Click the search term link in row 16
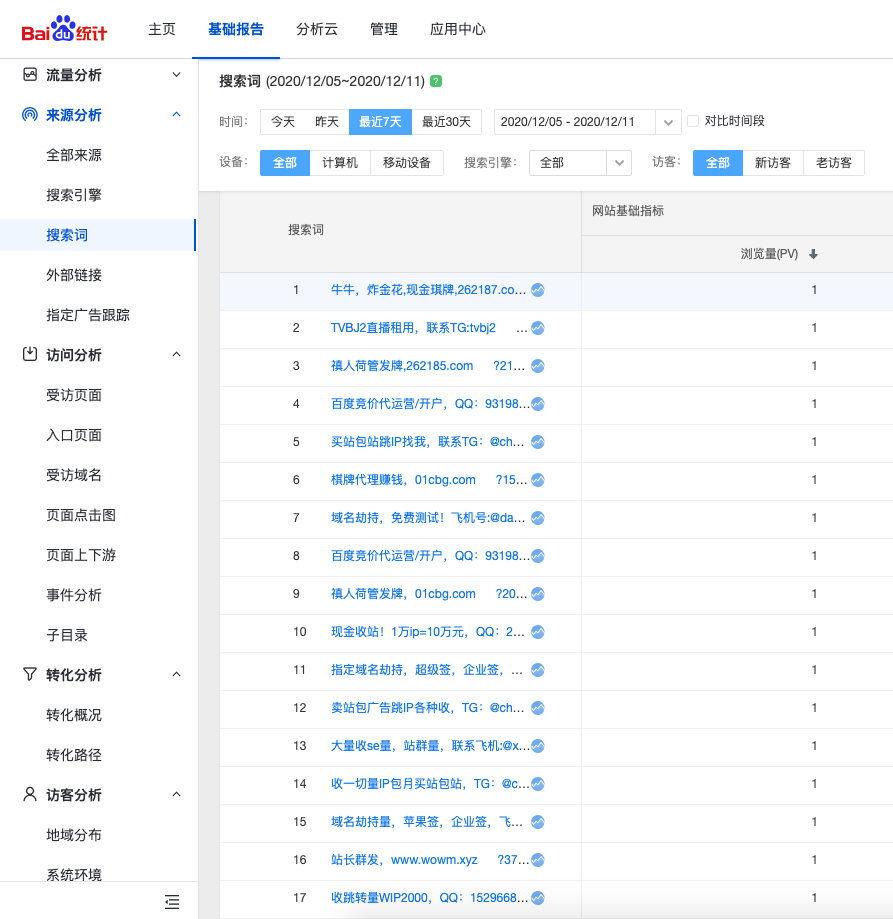This screenshot has width=893, height=919. pyautogui.click(x=404, y=860)
